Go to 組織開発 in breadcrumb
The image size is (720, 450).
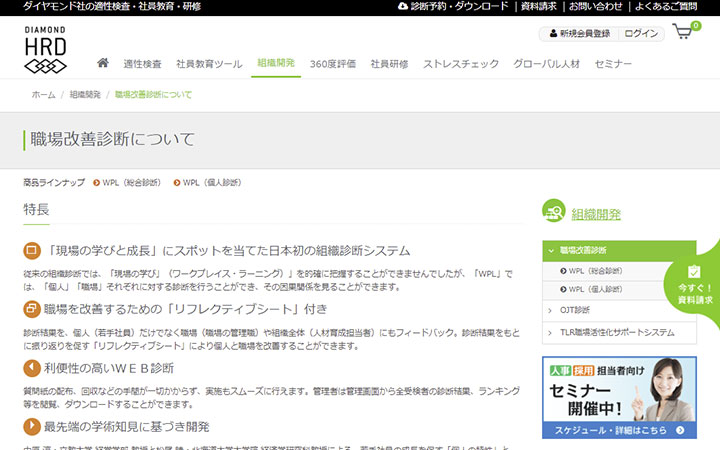85,95
